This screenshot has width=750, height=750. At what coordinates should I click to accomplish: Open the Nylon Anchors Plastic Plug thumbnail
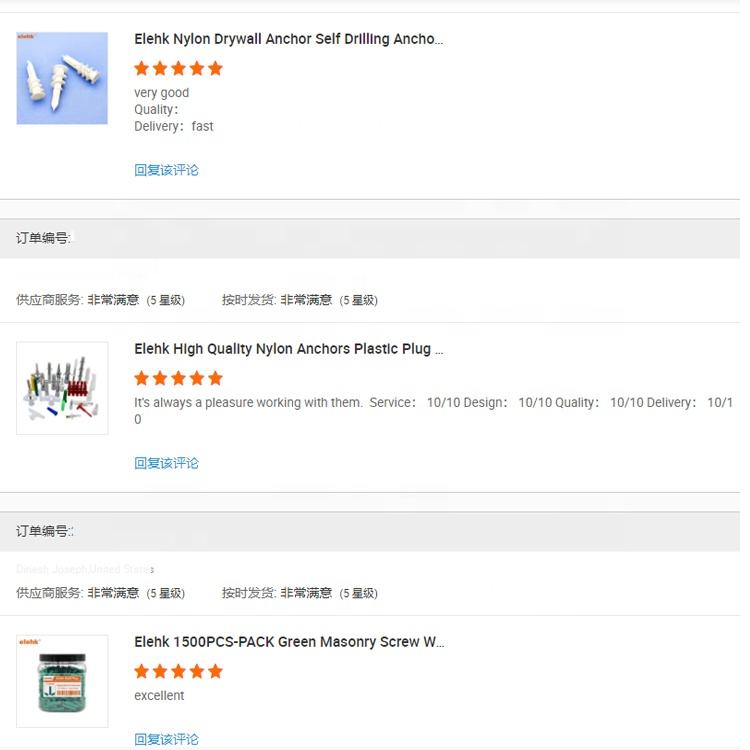pyautogui.click(x=62, y=388)
